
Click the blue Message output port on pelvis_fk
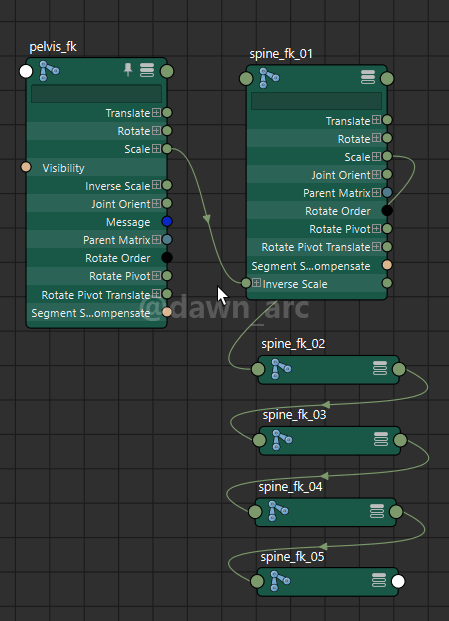(167, 221)
